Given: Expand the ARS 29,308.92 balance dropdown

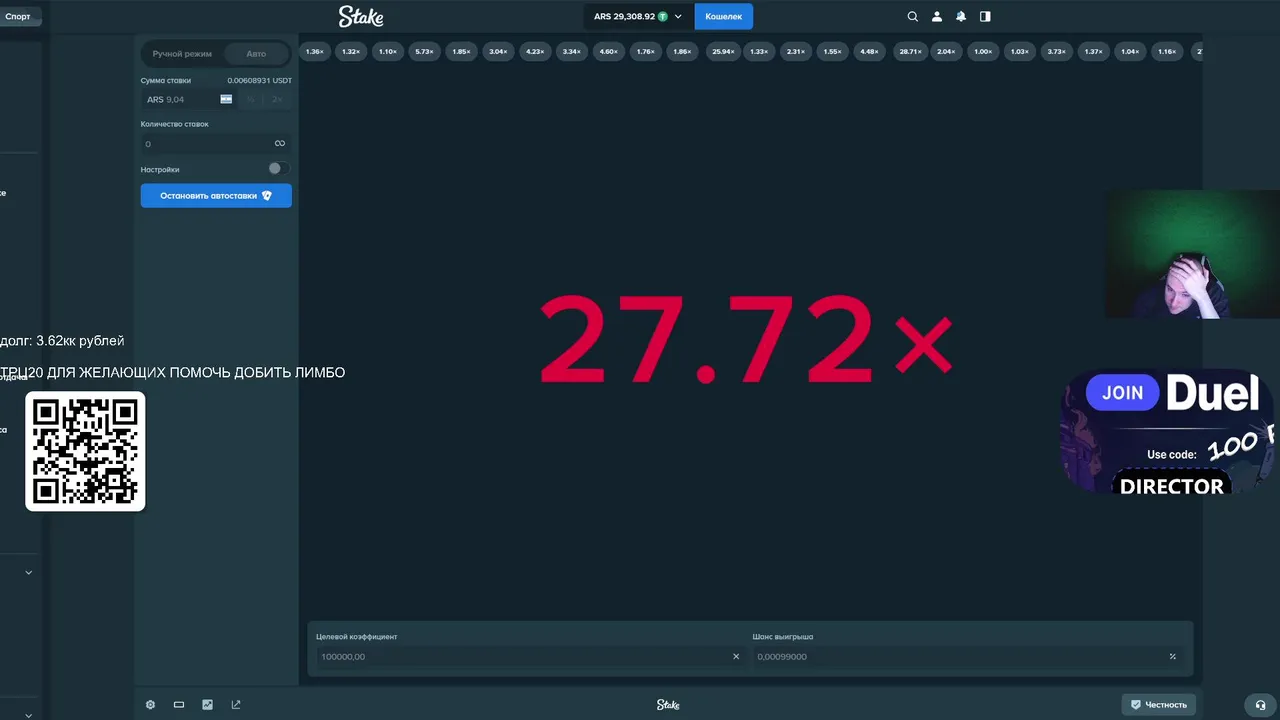Looking at the screenshot, I should [638, 16].
